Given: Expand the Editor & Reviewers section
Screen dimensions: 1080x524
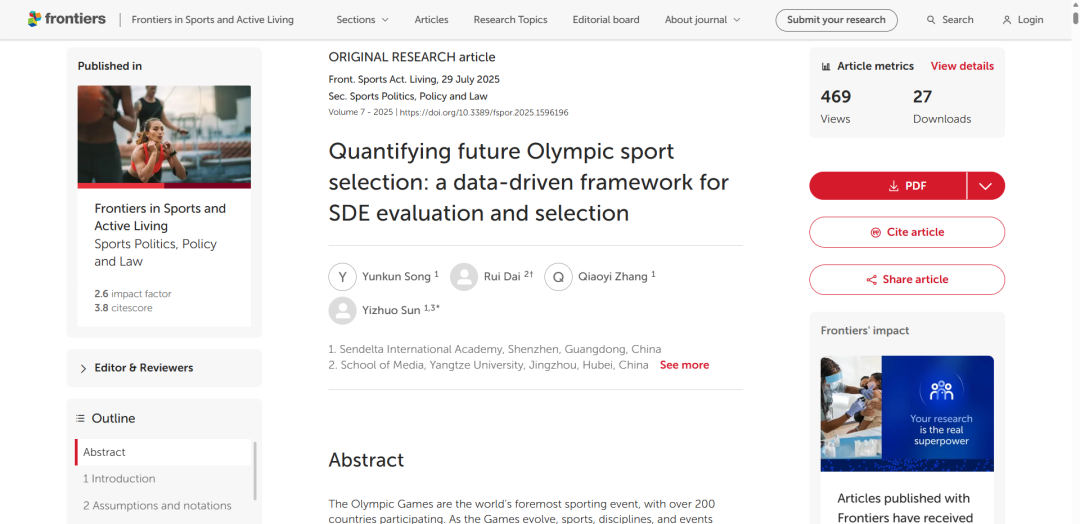Looking at the screenshot, I should [164, 368].
